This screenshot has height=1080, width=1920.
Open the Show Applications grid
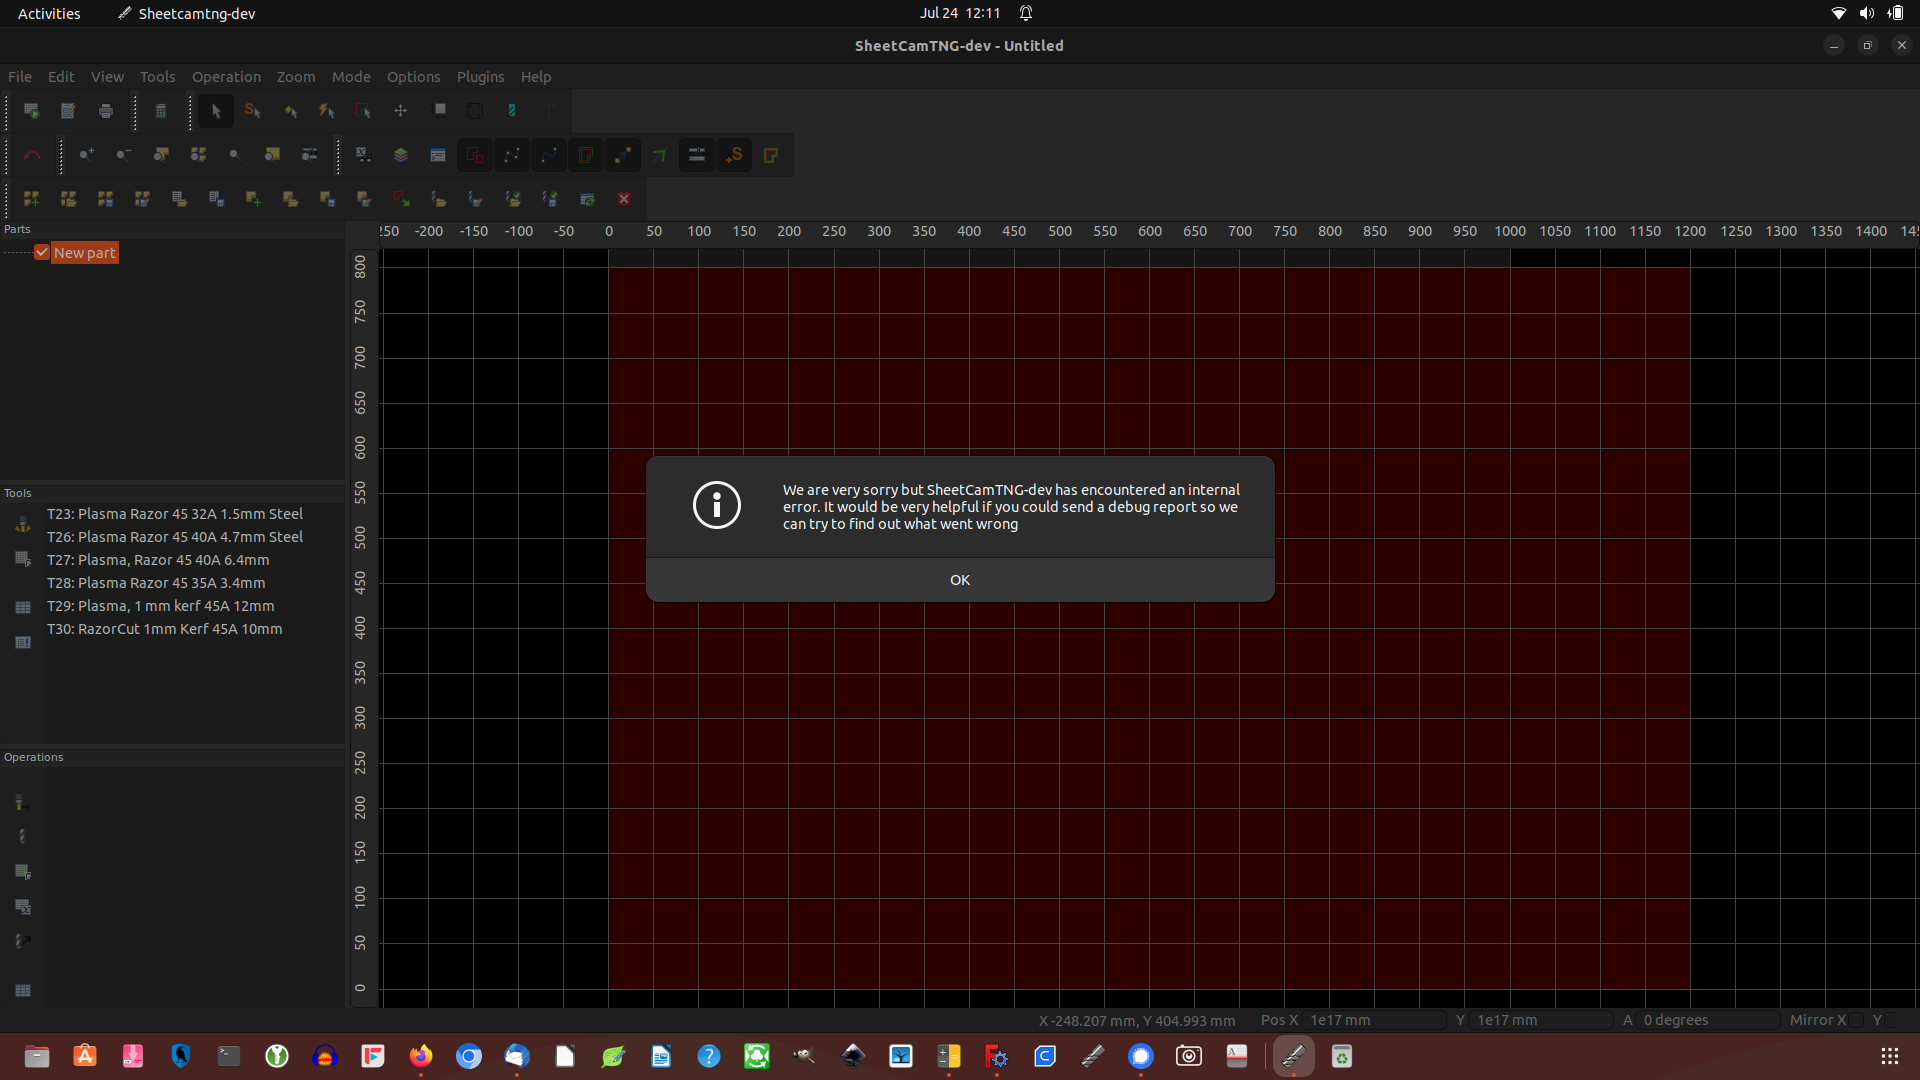[1889, 1056]
